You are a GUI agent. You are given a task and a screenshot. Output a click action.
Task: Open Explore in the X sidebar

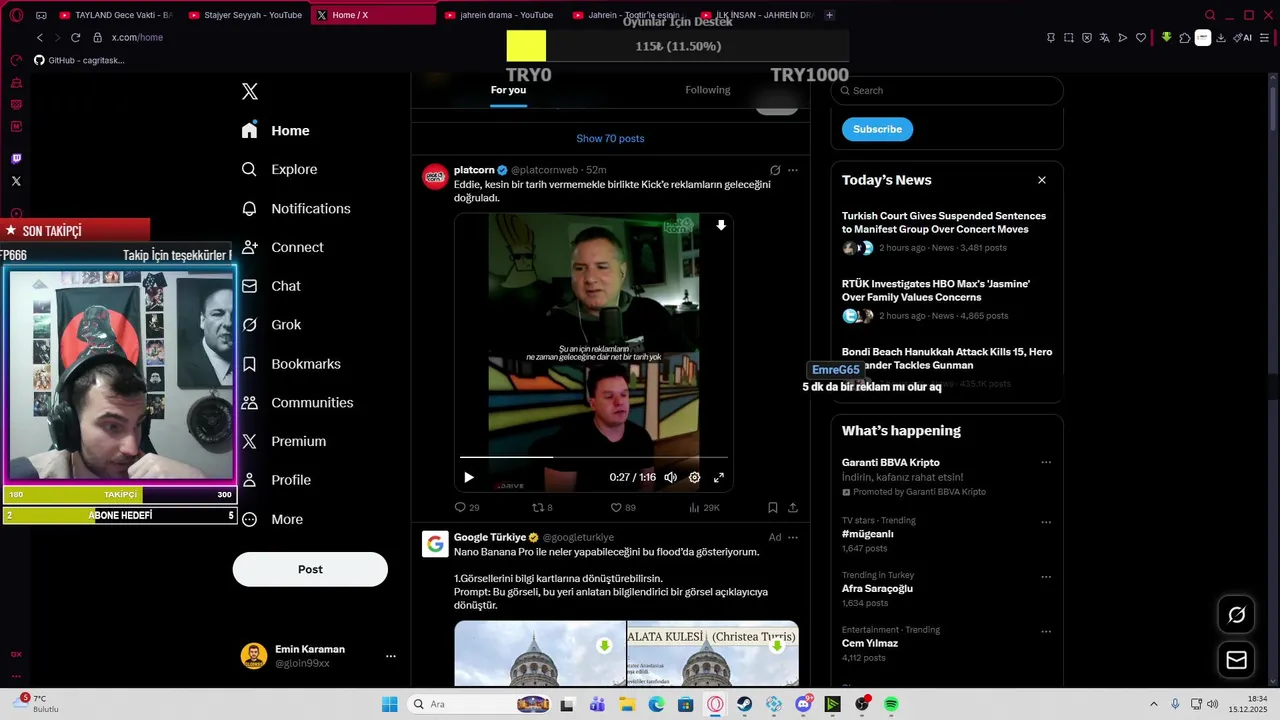tap(280, 170)
